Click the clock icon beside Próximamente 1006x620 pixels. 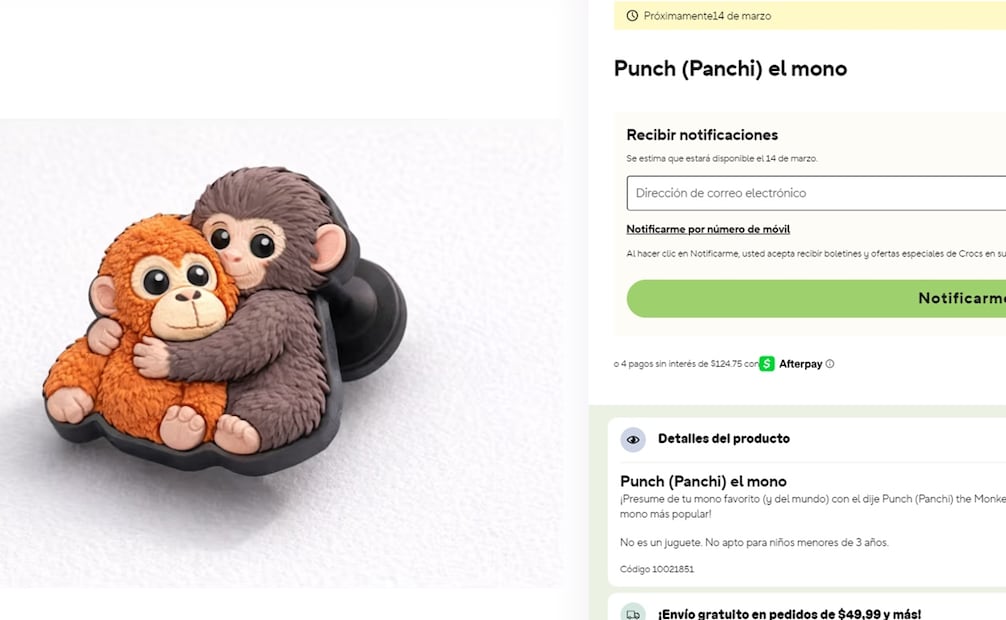tap(632, 16)
